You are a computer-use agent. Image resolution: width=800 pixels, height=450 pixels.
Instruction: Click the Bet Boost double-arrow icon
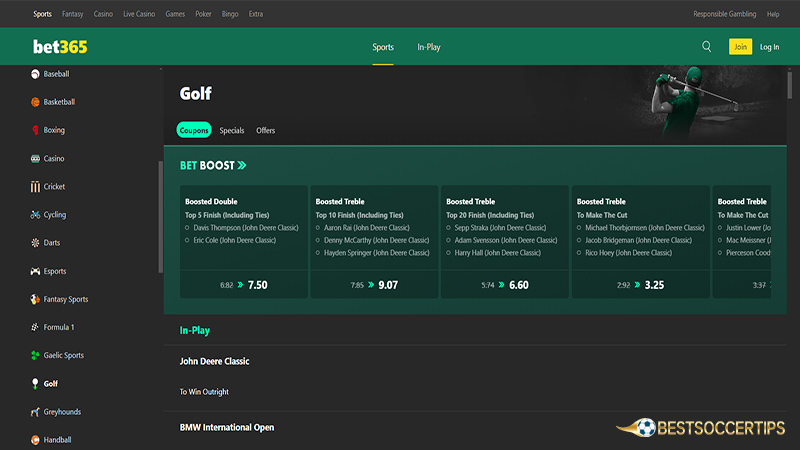tap(242, 165)
